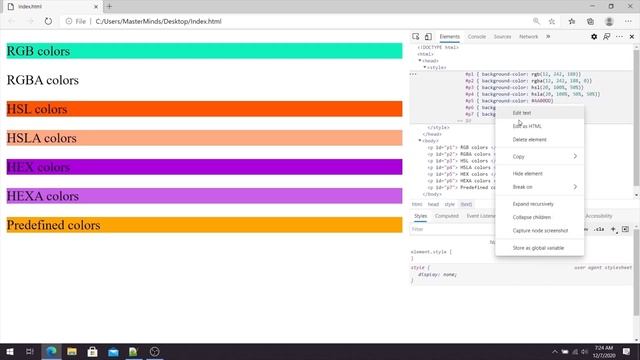The height and width of the screenshot is (360, 640).
Task: Open Edge Settings and more menu
Action: [x=628, y=21]
